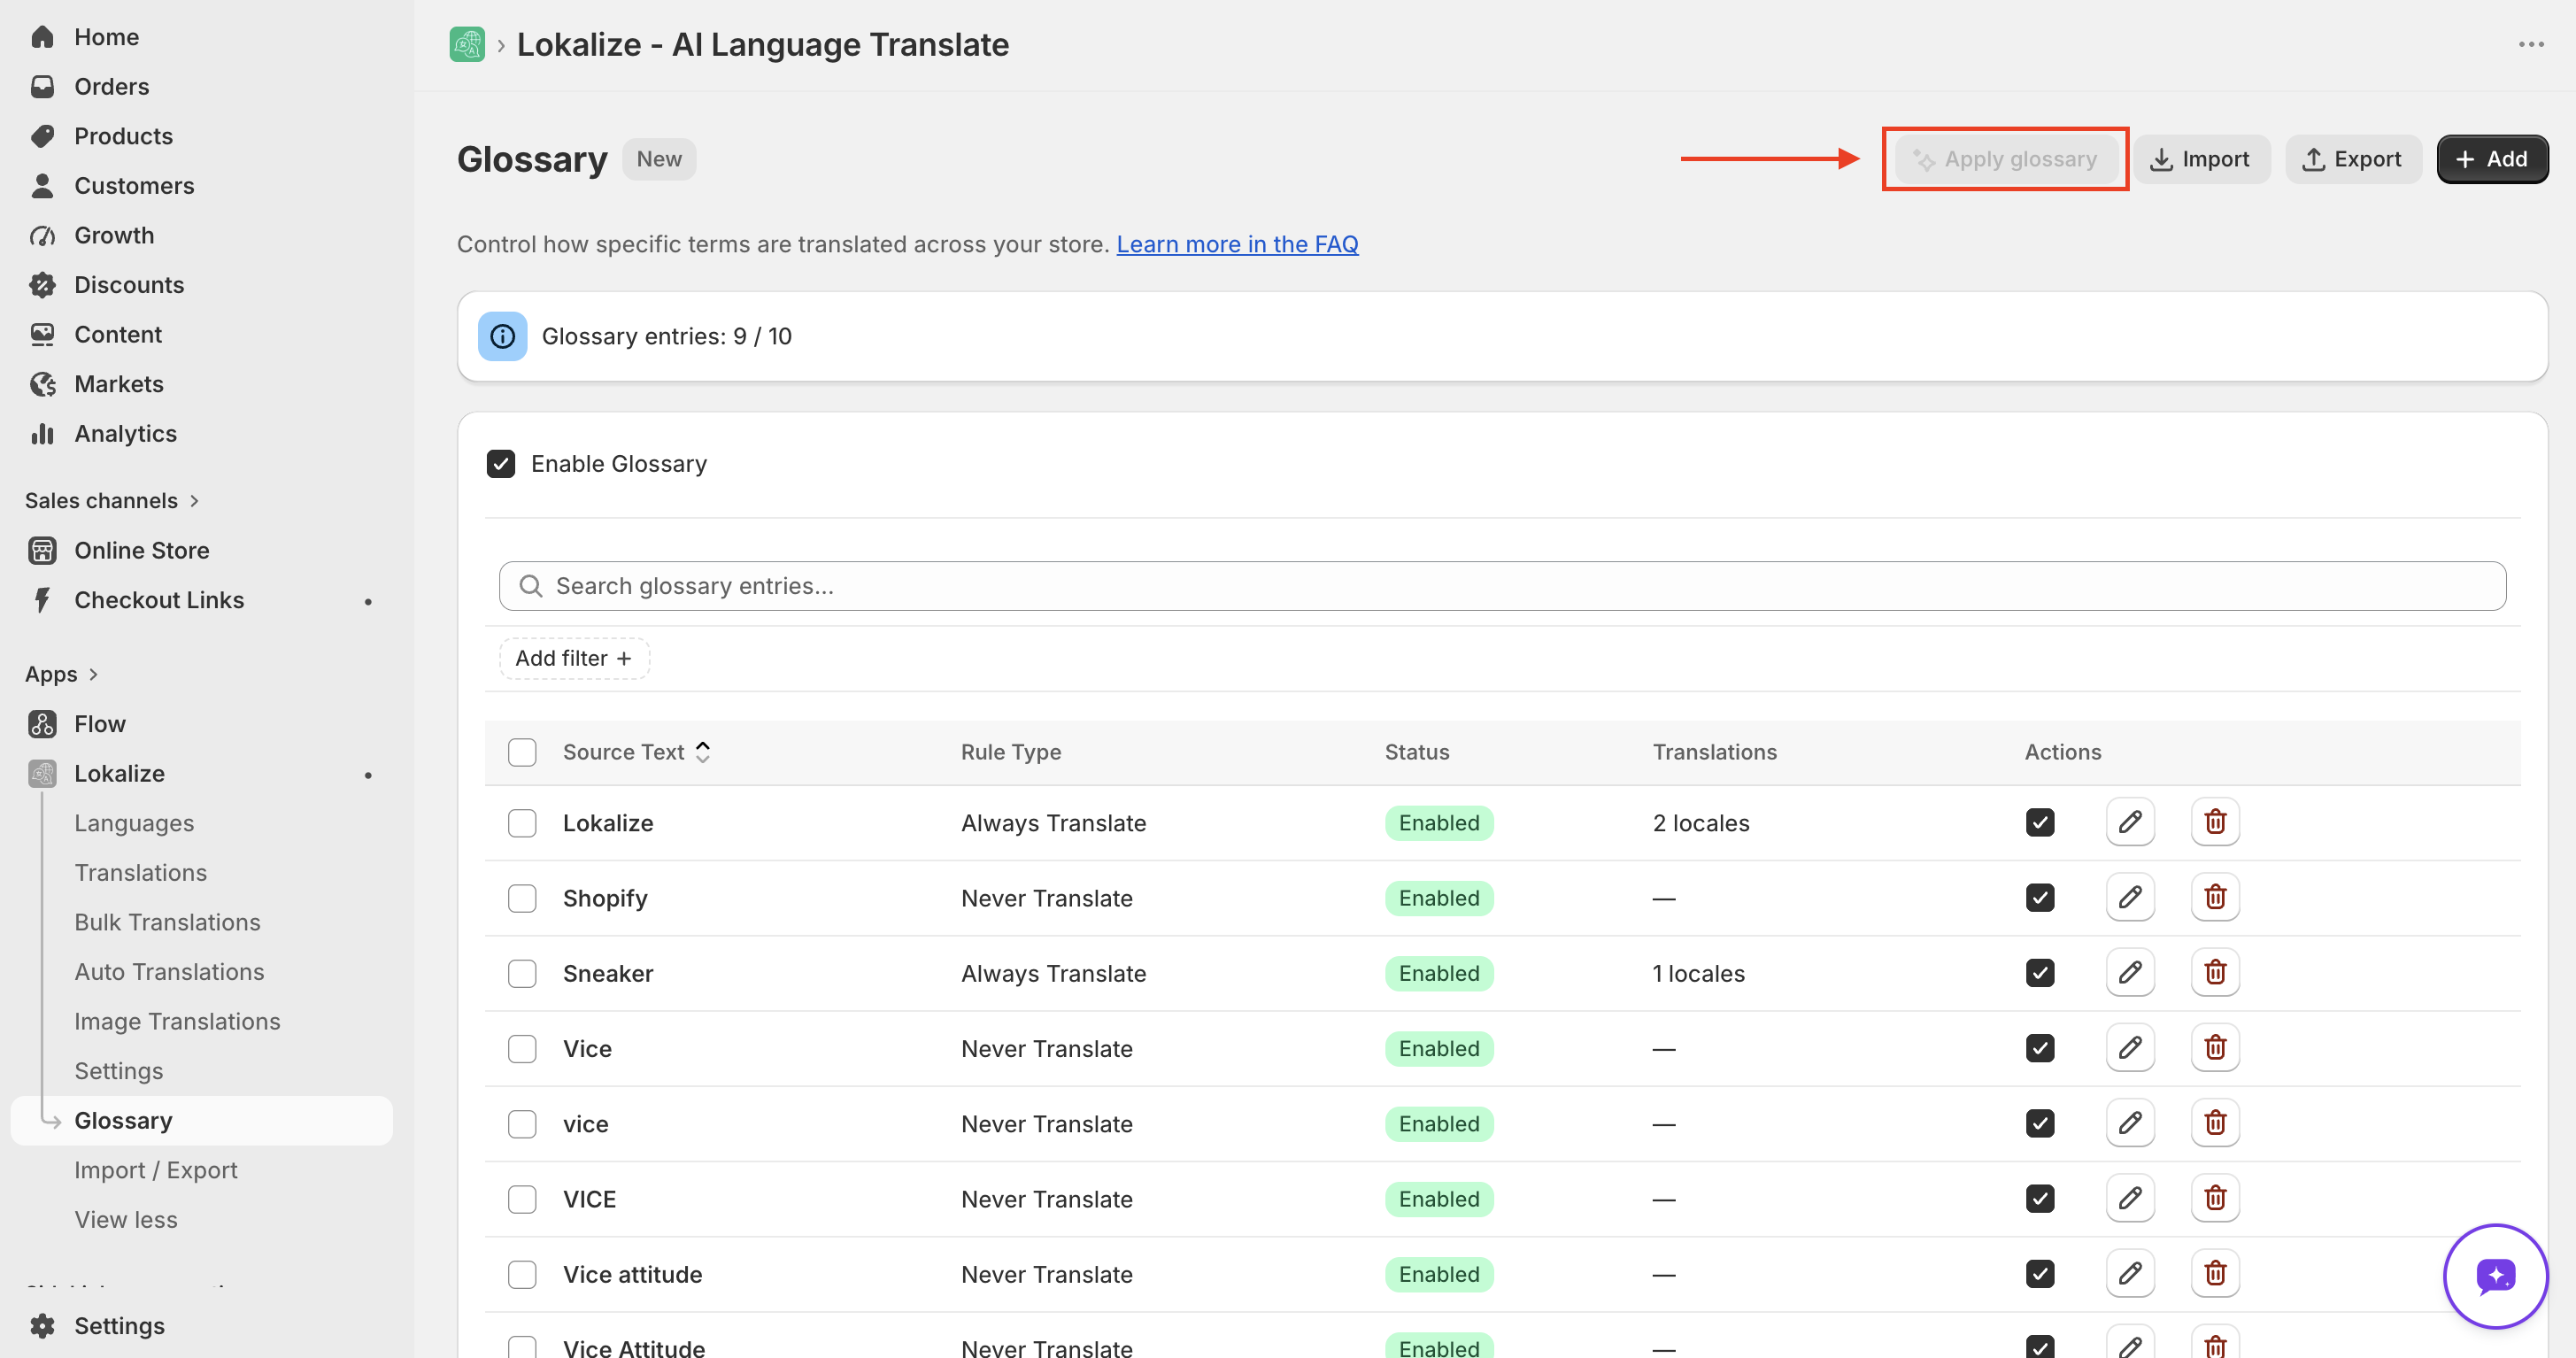Viewport: 2576px width, 1358px height.
Task: Select the Sneaker row checkbox
Action: tap(522, 973)
